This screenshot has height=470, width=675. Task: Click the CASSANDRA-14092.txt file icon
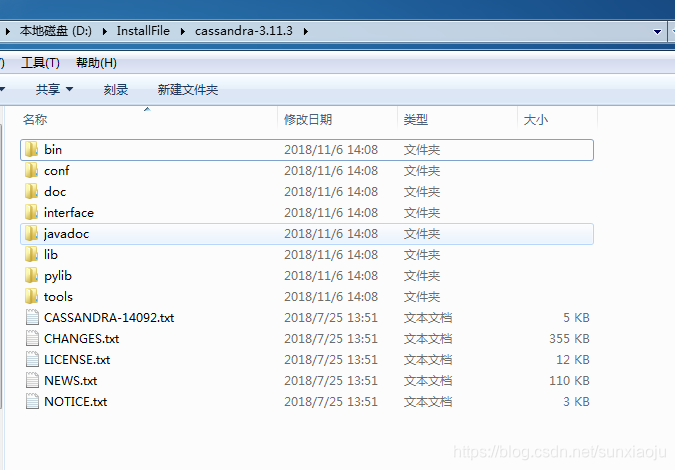point(32,318)
